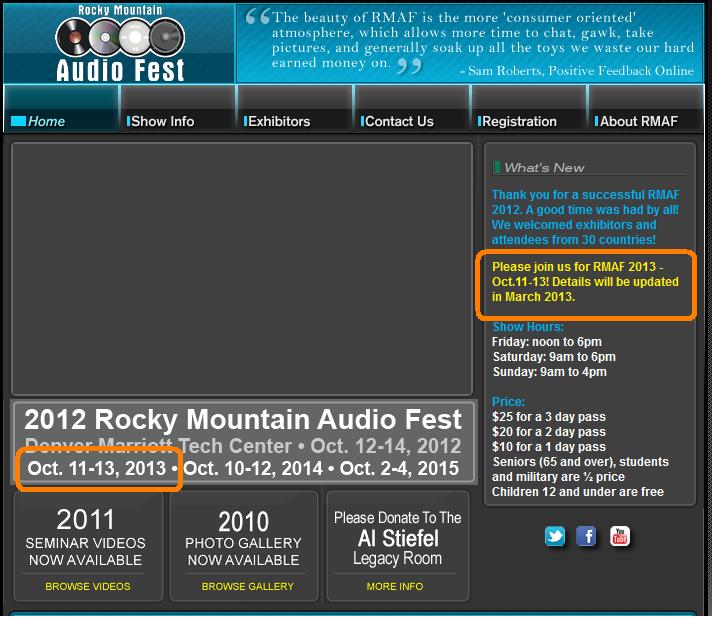
Task: Click 'Saturday: 9am to 6pm' text
Action: [554, 357]
